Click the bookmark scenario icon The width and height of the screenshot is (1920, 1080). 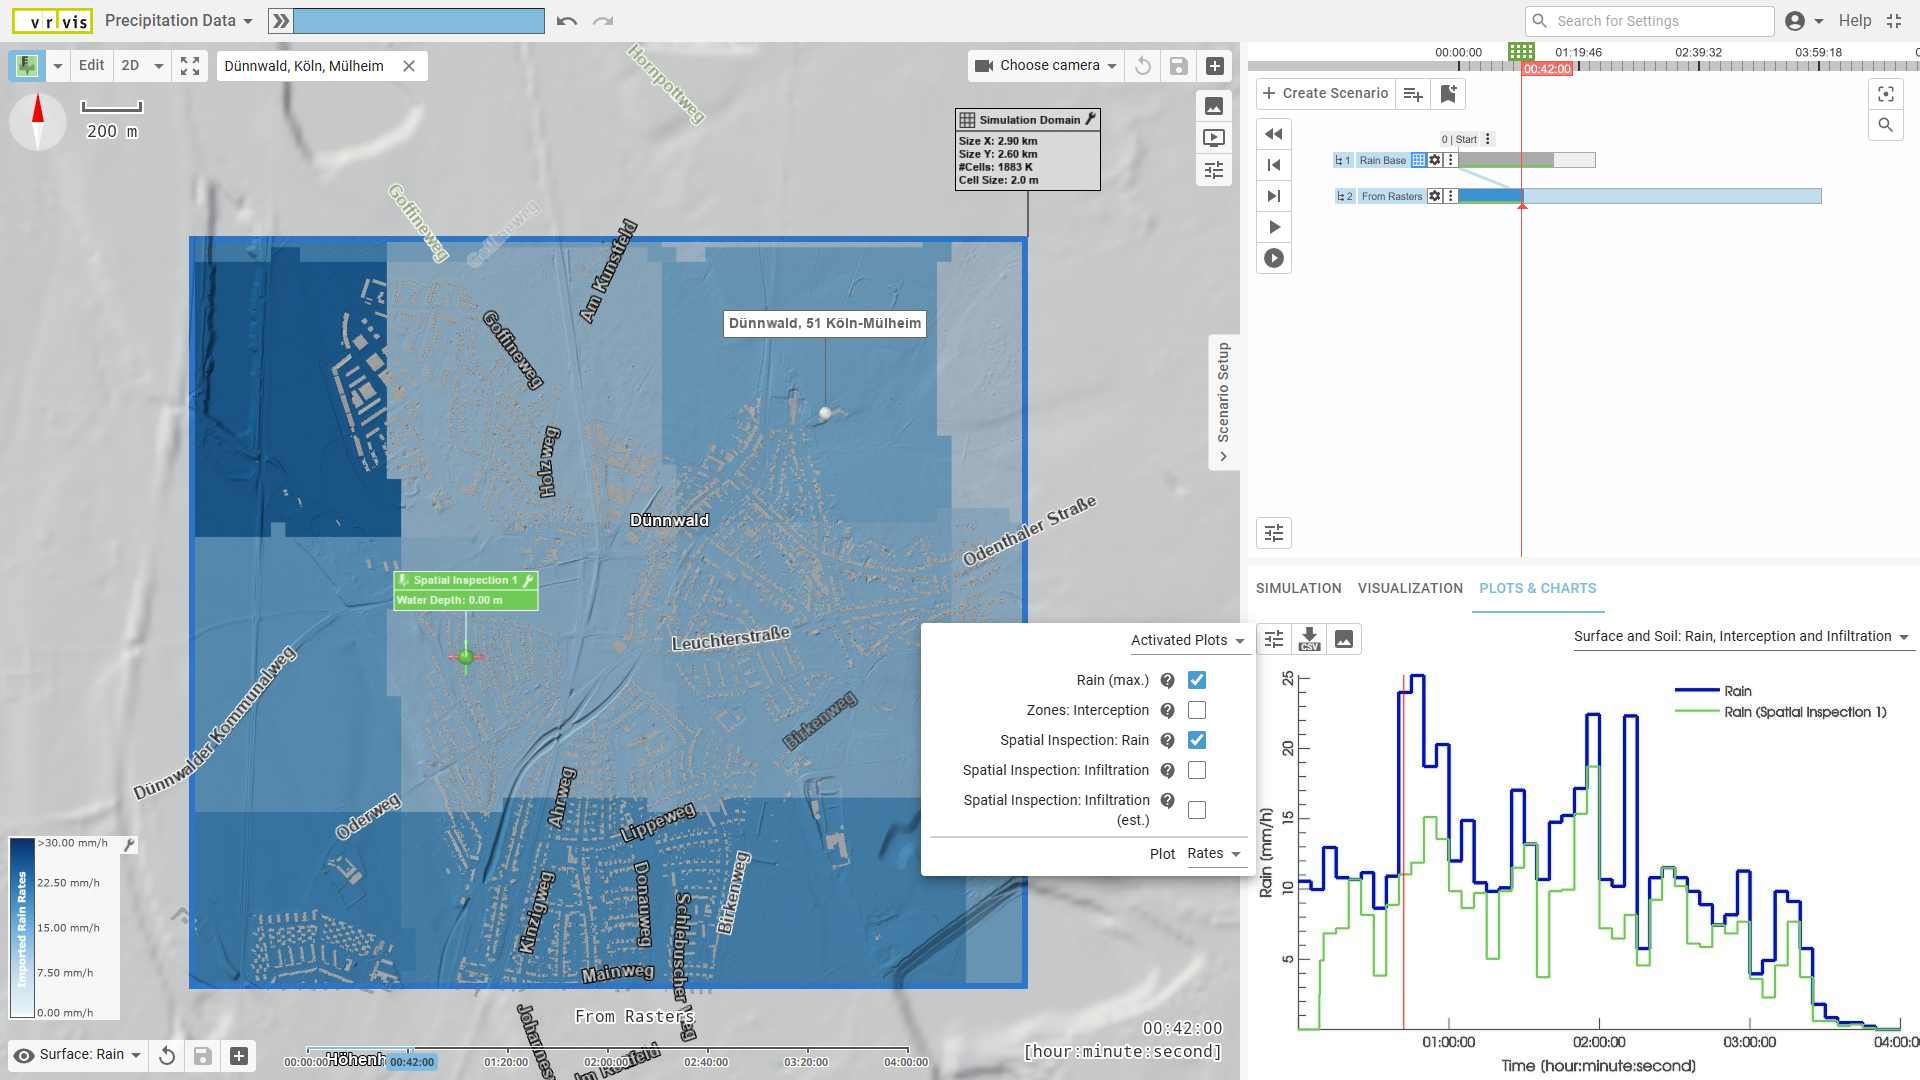point(1448,93)
